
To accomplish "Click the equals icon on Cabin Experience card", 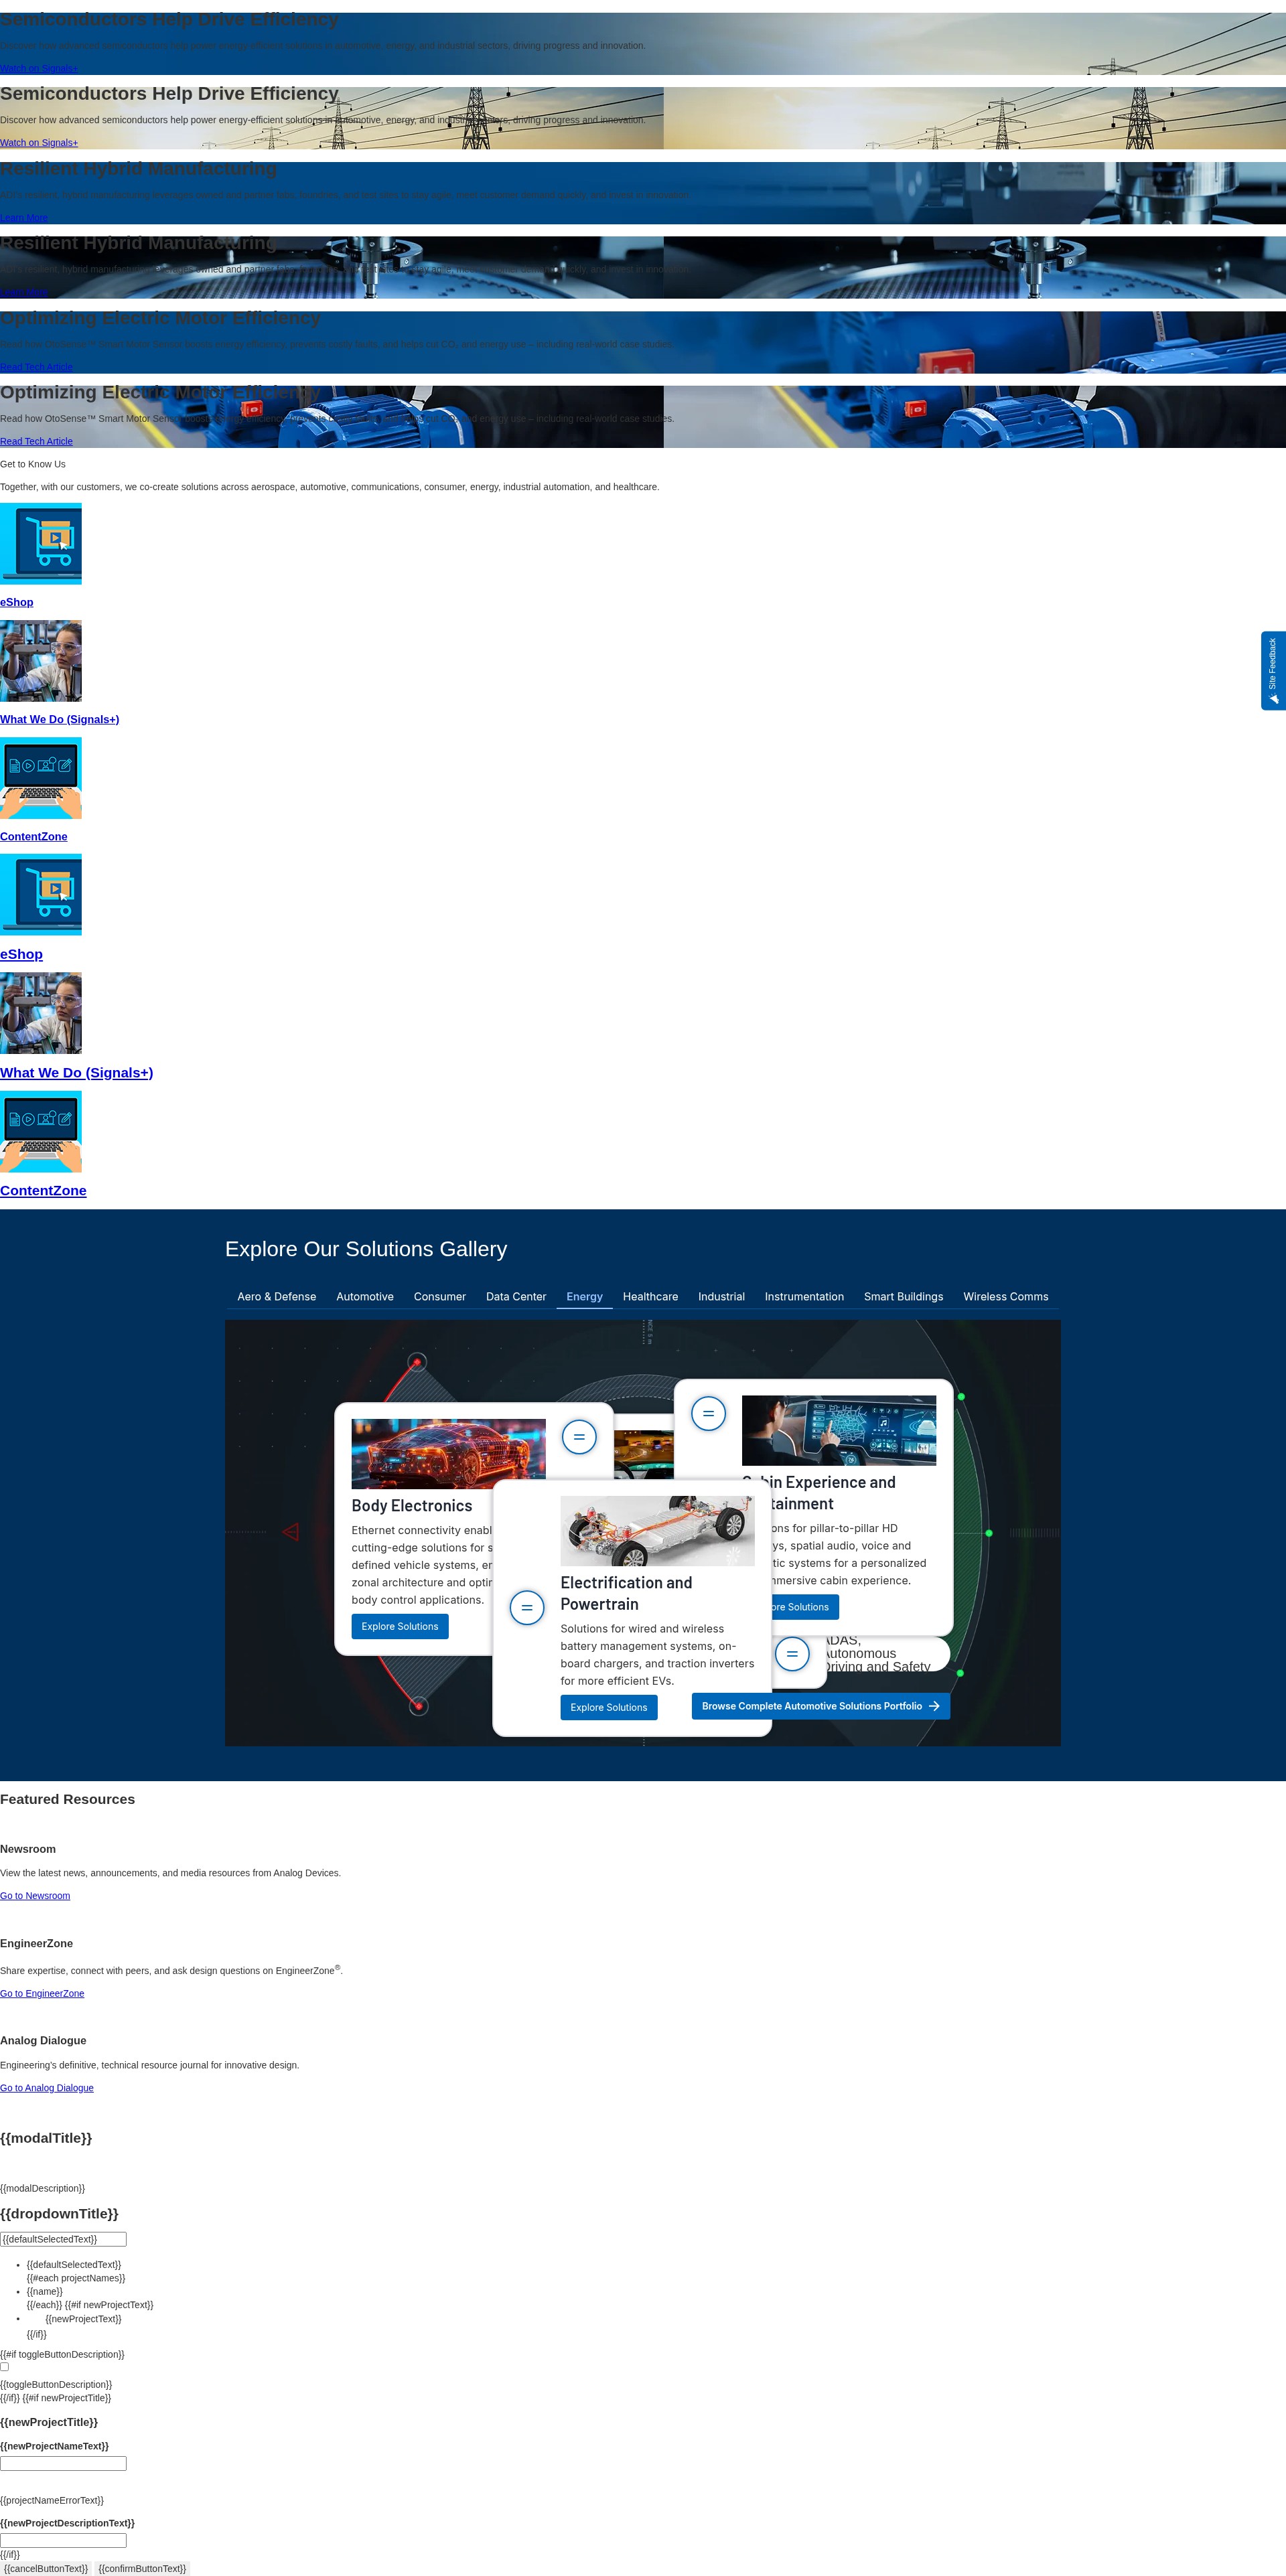I will [708, 1413].
